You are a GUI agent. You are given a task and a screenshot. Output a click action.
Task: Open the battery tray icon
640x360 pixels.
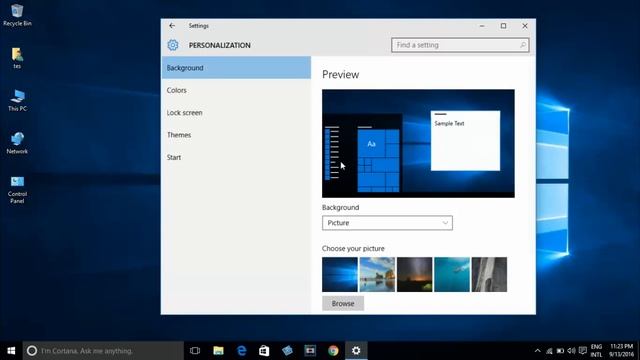tap(560, 351)
